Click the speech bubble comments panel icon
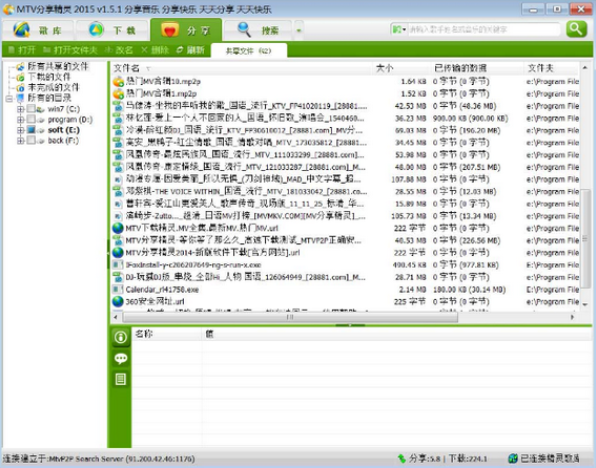The width and height of the screenshot is (596, 468). pyautogui.click(x=120, y=358)
